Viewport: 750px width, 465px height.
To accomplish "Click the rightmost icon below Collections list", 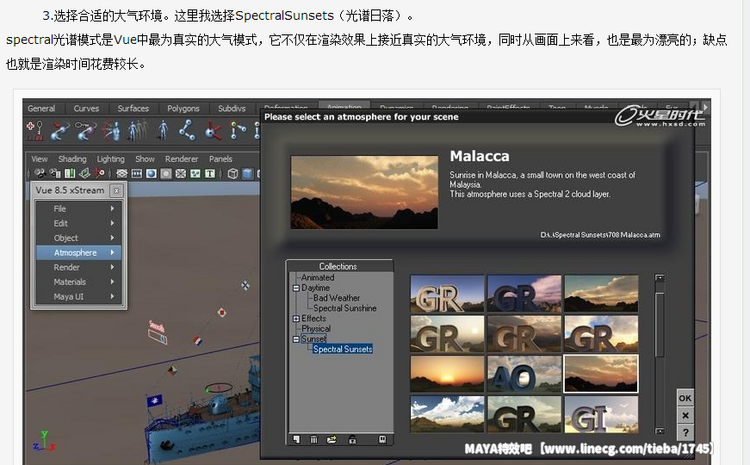I will [x=382, y=439].
